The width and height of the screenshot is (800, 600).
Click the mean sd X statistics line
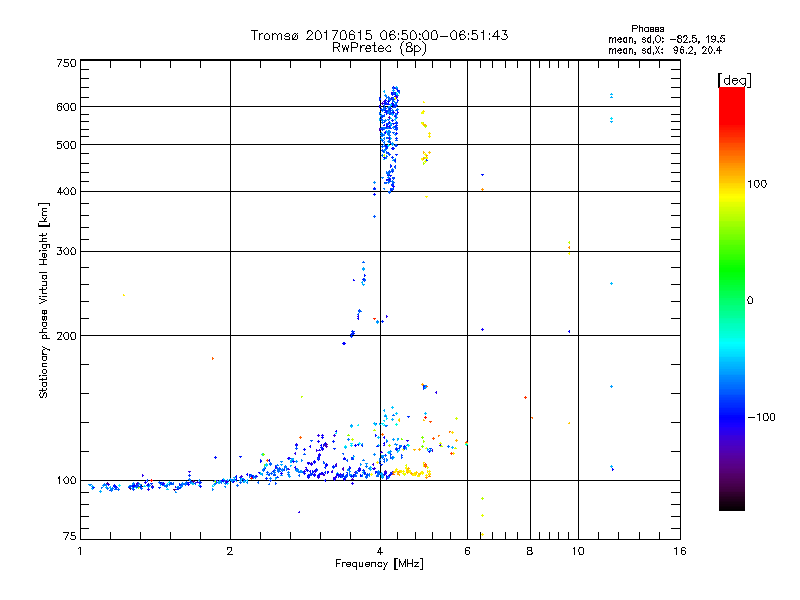coord(665,50)
